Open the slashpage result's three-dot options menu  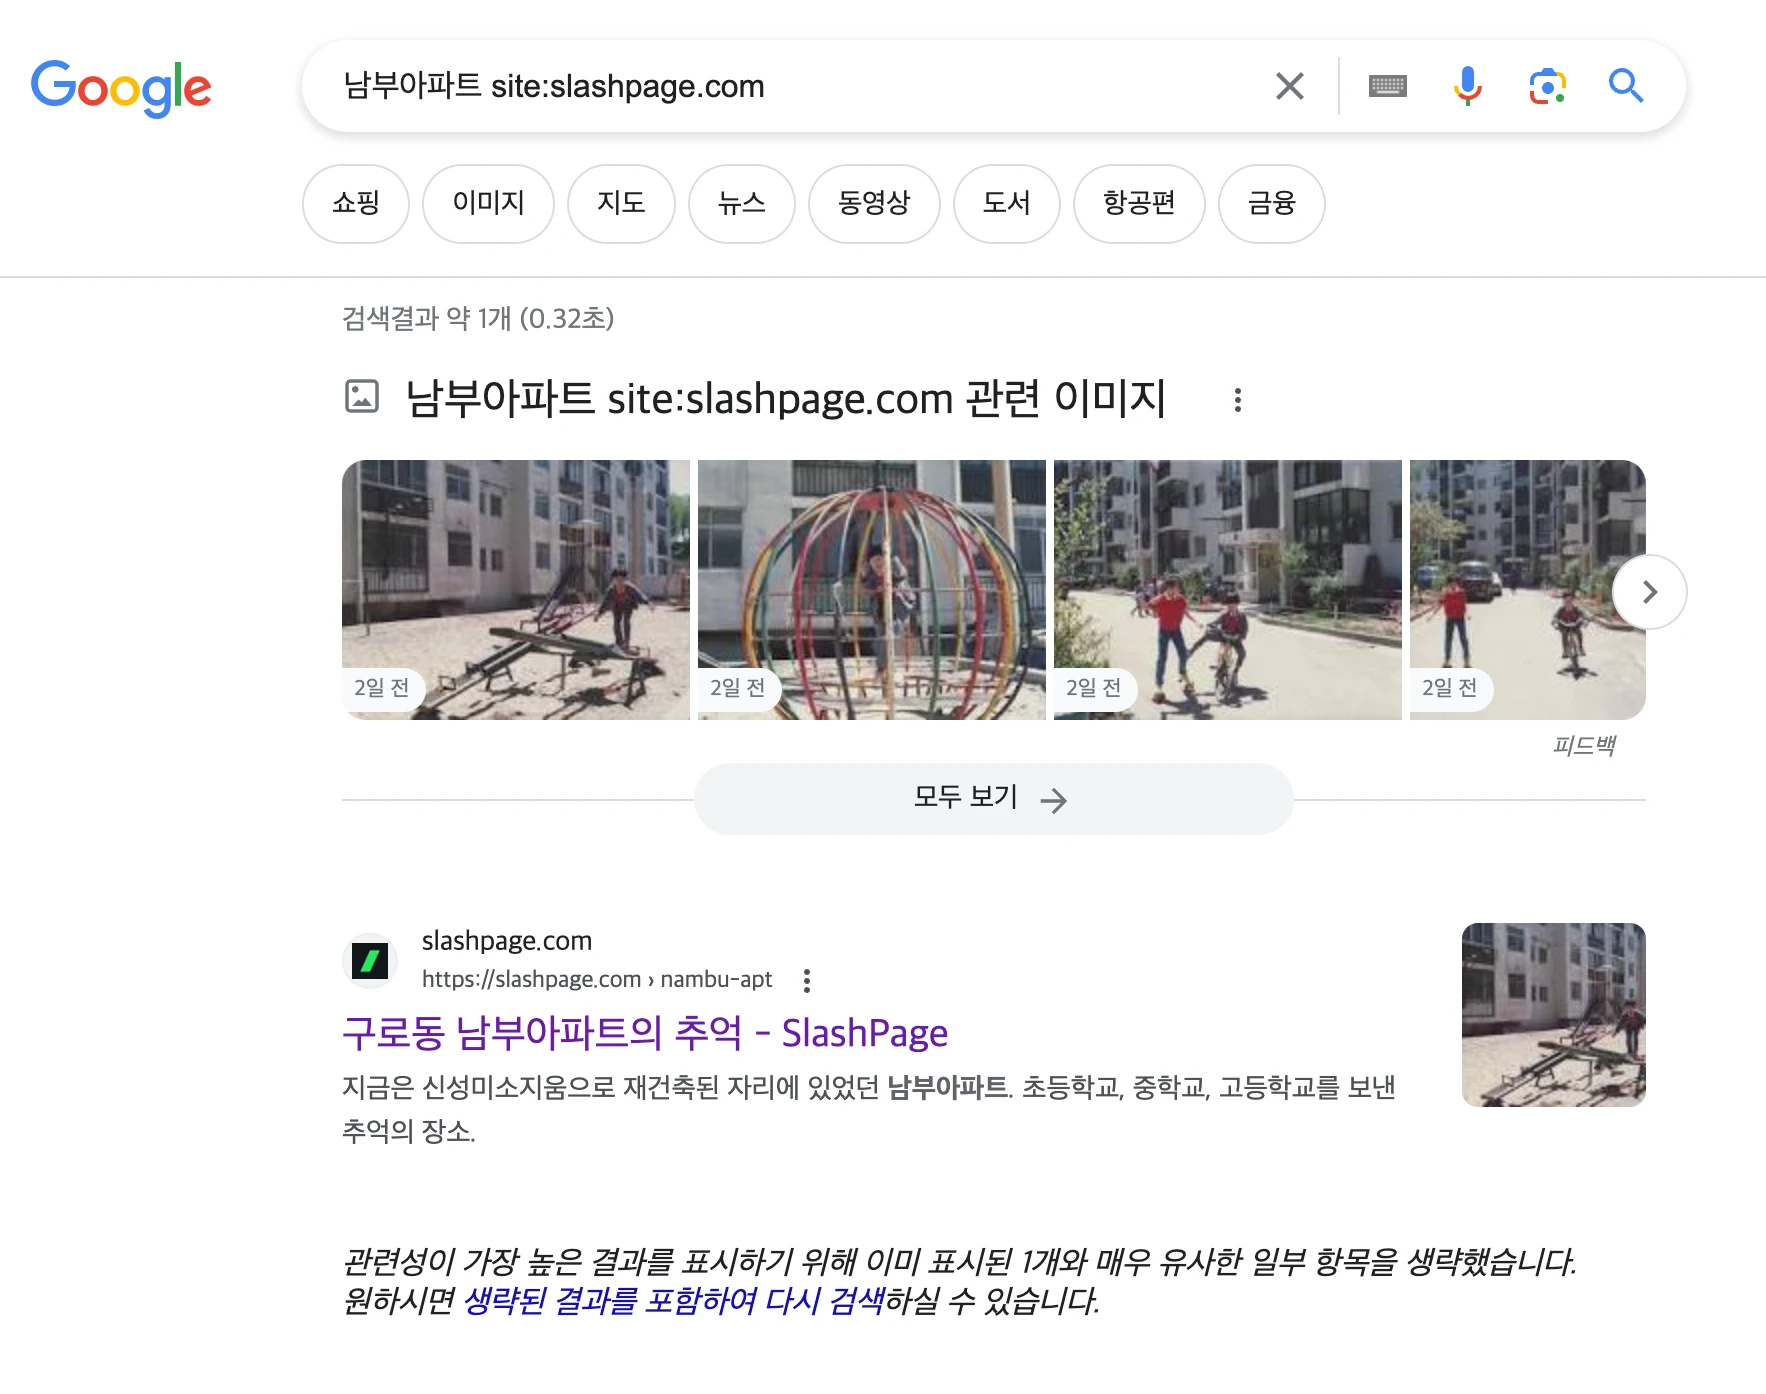(807, 980)
